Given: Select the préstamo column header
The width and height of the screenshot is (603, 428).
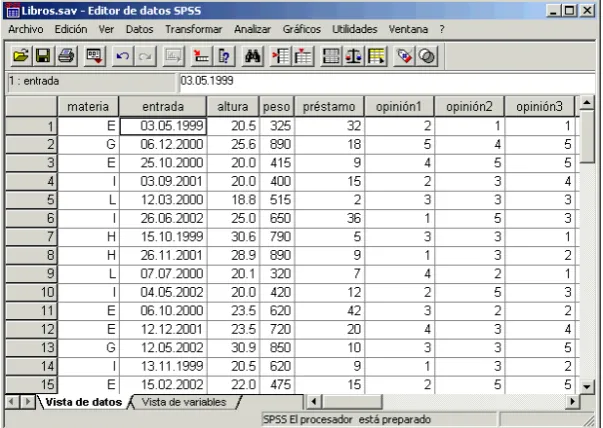Looking at the screenshot, I should click(x=329, y=107).
